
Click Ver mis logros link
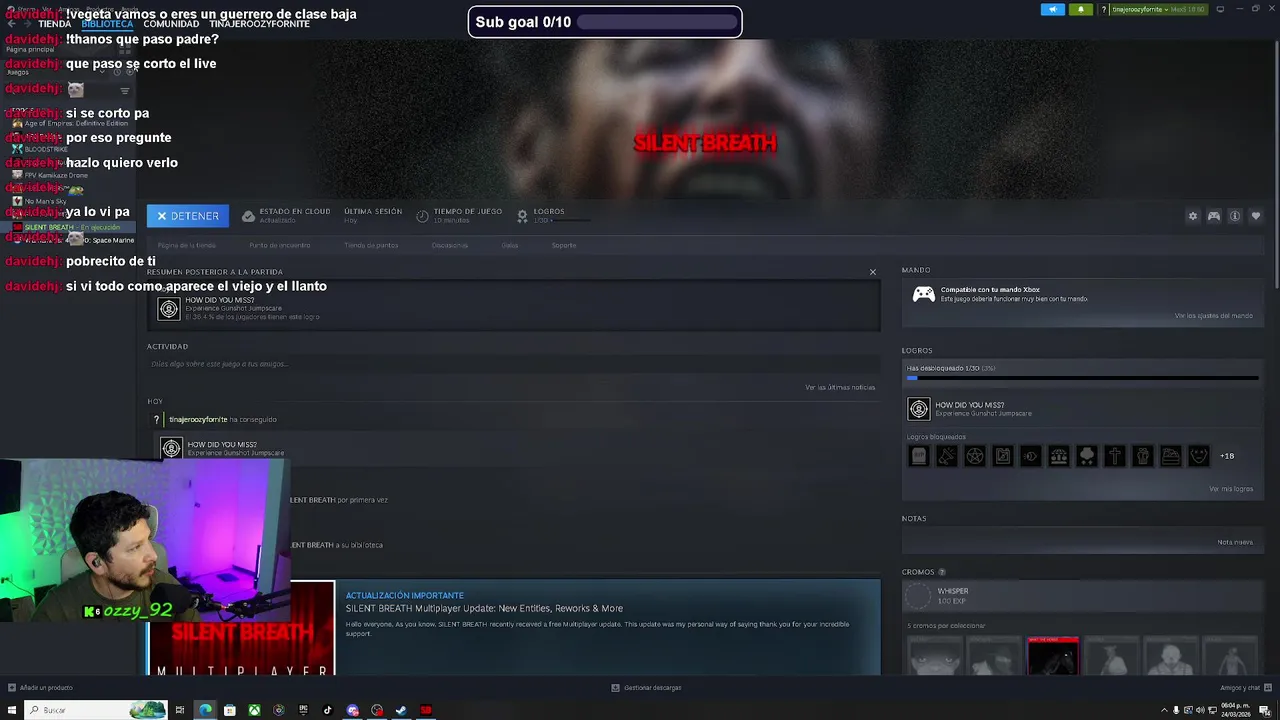1231,489
